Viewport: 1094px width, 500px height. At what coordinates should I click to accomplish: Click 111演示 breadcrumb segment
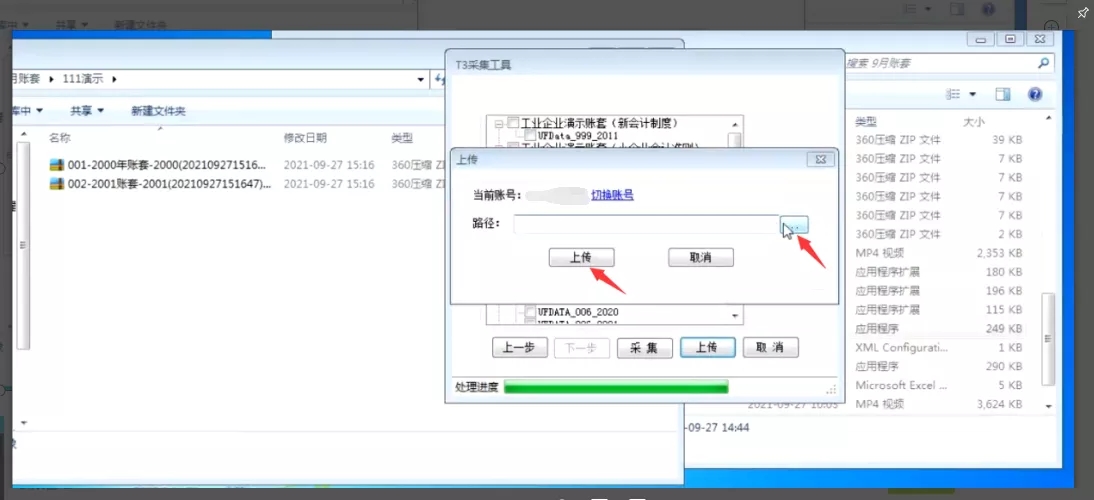coord(82,79)
